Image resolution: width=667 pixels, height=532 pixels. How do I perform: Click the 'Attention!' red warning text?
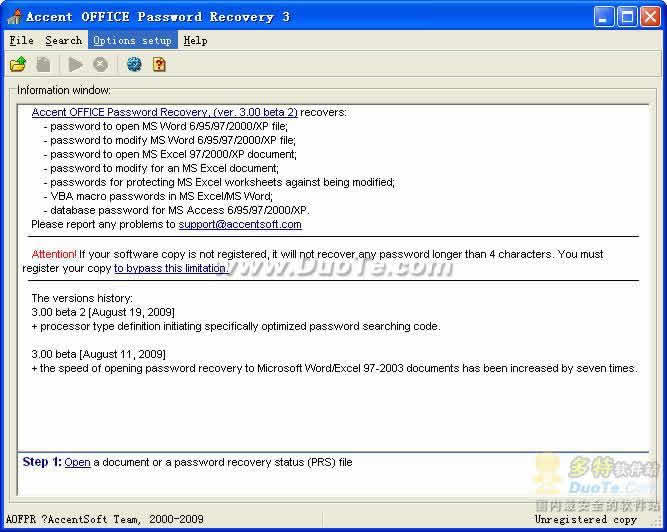point(54,254)
